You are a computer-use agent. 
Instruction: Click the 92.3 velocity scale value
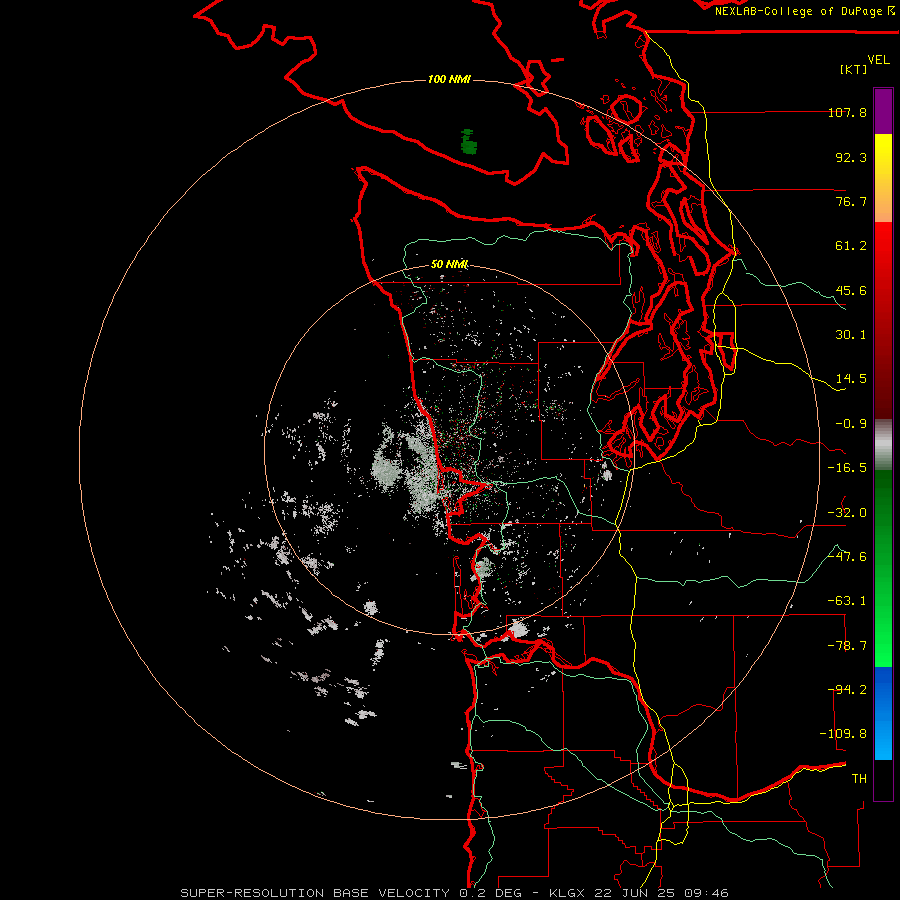(x=851, y=157)
